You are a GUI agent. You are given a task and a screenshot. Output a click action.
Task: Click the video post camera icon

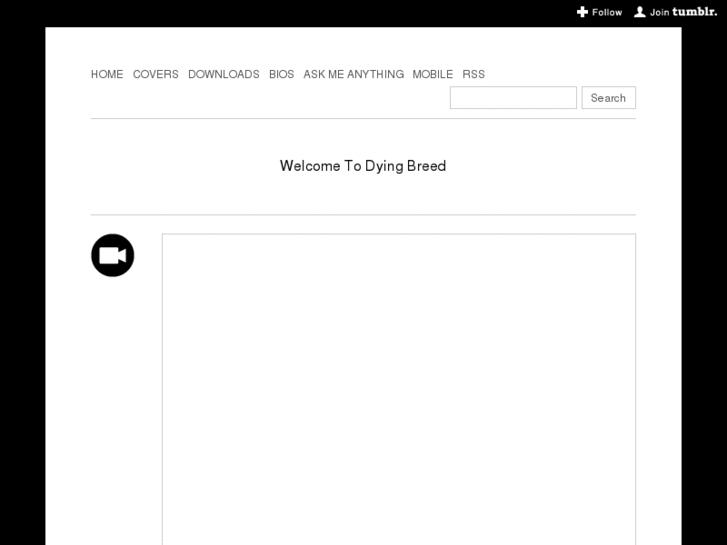coord(113,255)
